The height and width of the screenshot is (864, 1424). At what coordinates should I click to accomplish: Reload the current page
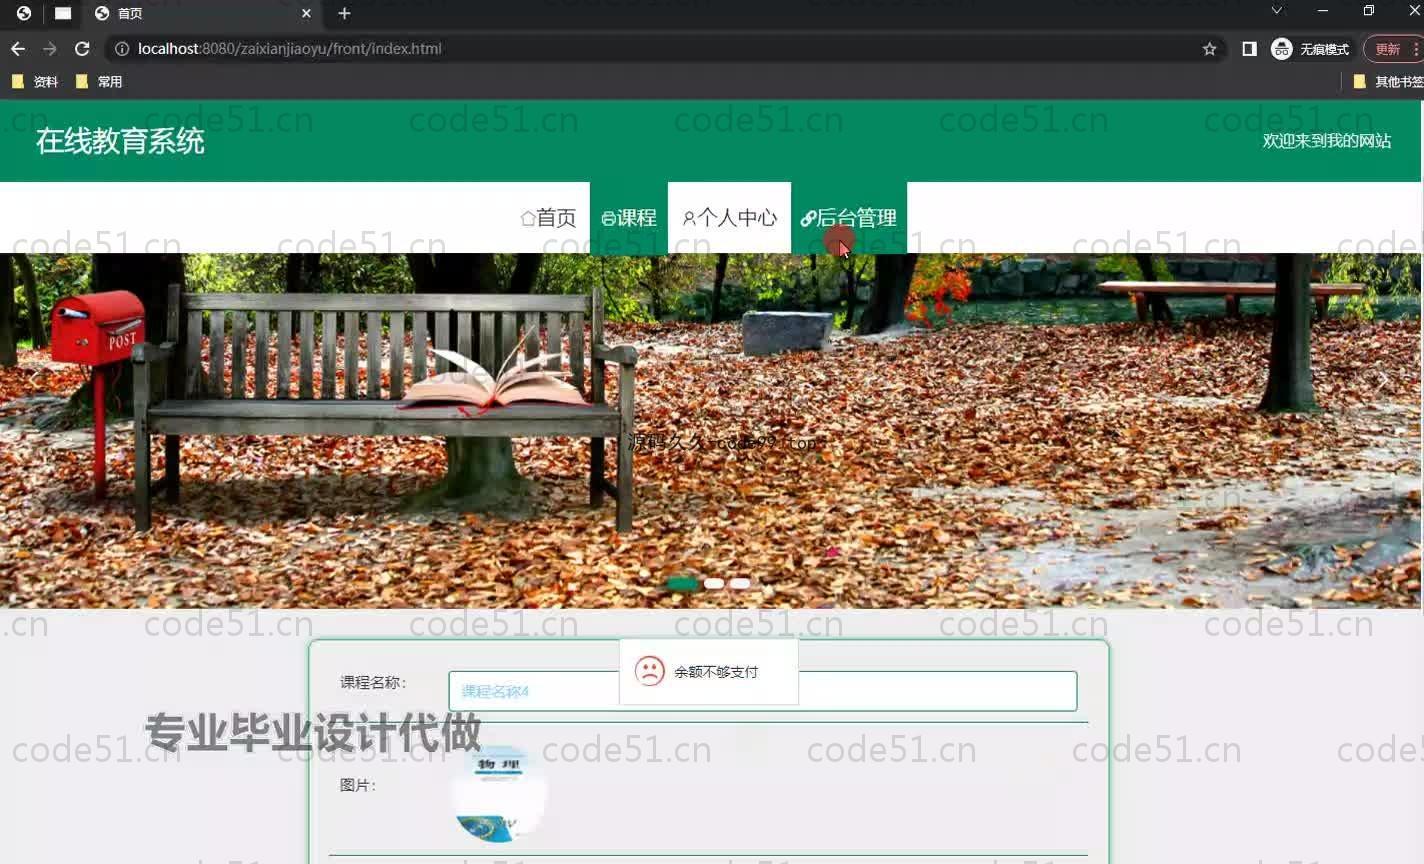82,49
